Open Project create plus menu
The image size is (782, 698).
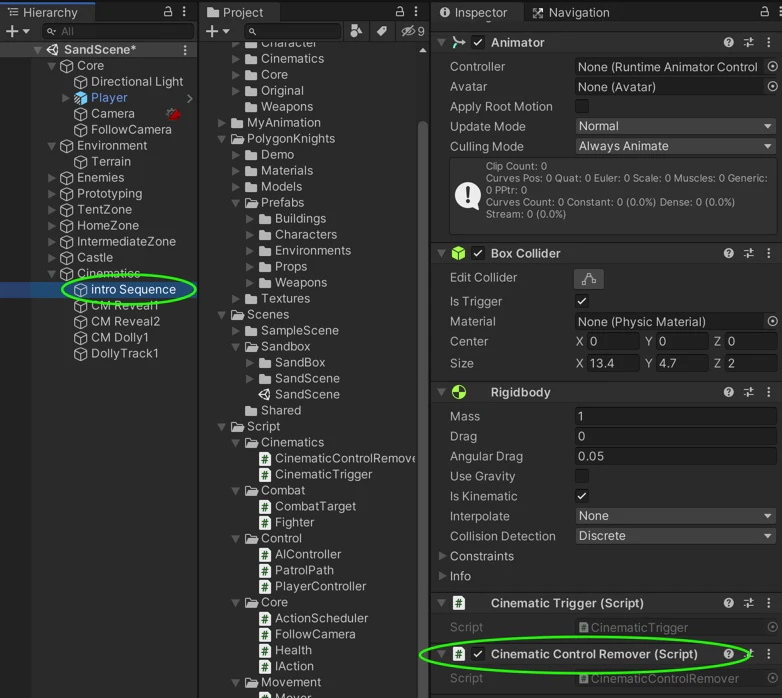pos(217,31)
